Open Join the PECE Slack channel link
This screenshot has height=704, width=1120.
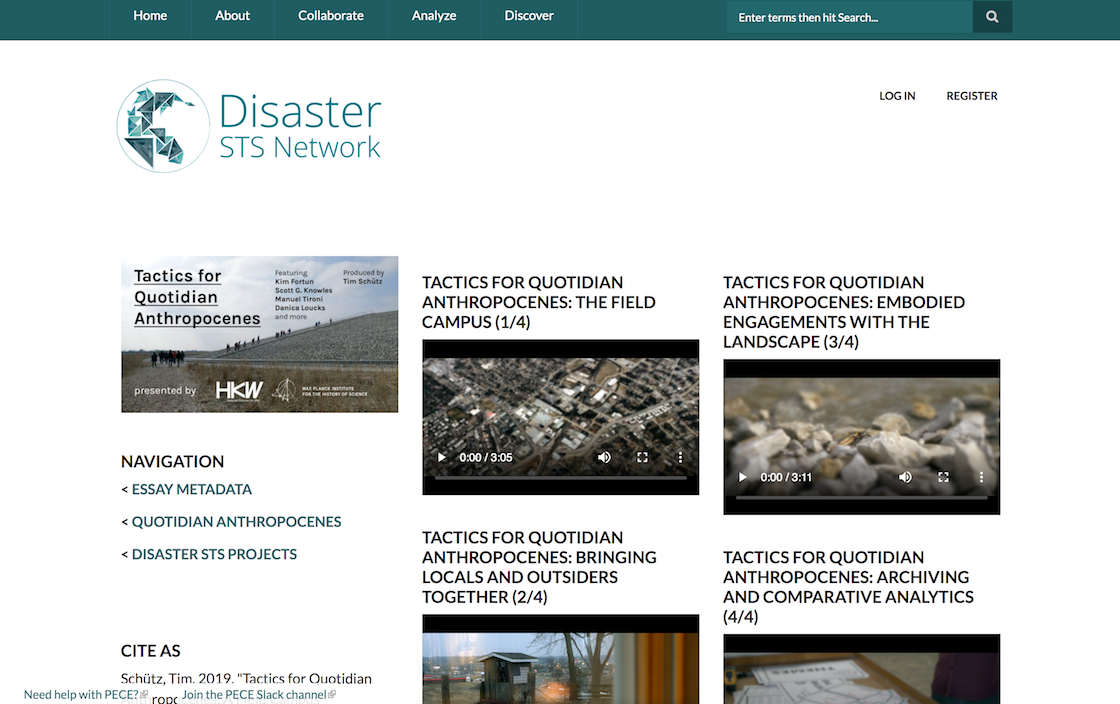pyautogui.click(x=257, y=694)
